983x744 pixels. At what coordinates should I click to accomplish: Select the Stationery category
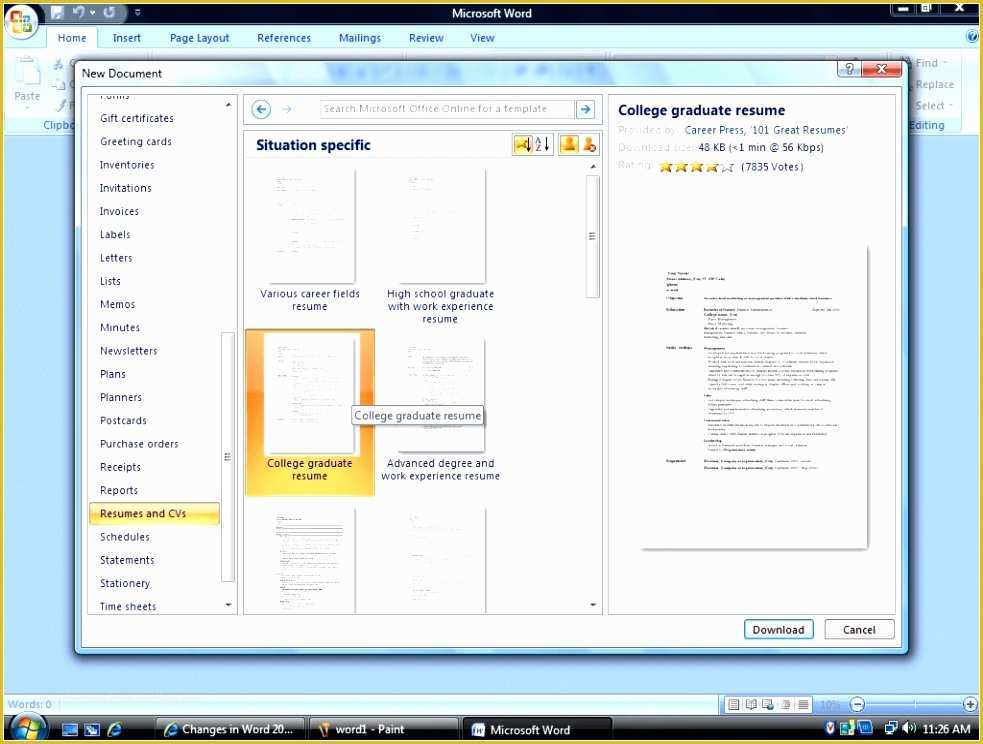(x=125, y=582)
